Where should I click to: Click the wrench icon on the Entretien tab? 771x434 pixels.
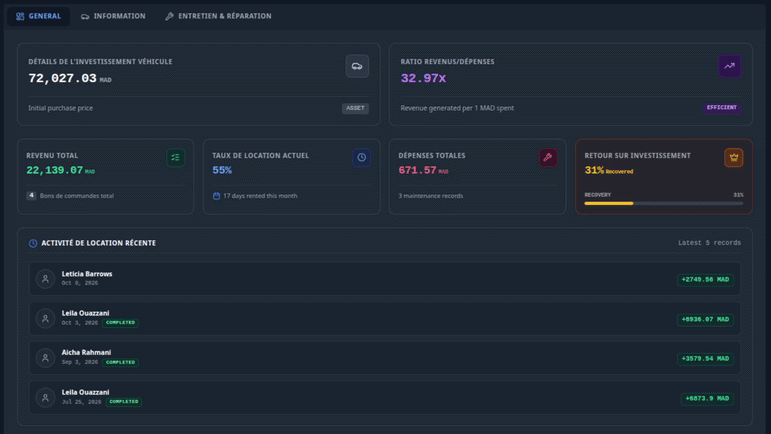170,16
